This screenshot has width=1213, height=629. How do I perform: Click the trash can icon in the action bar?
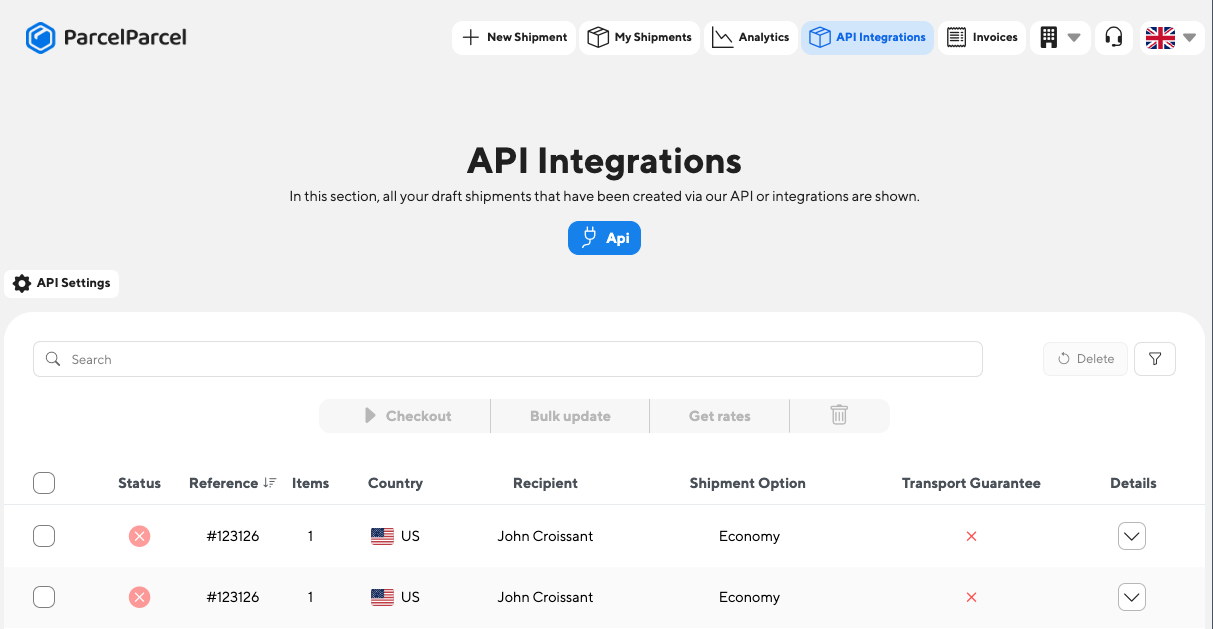839,415
